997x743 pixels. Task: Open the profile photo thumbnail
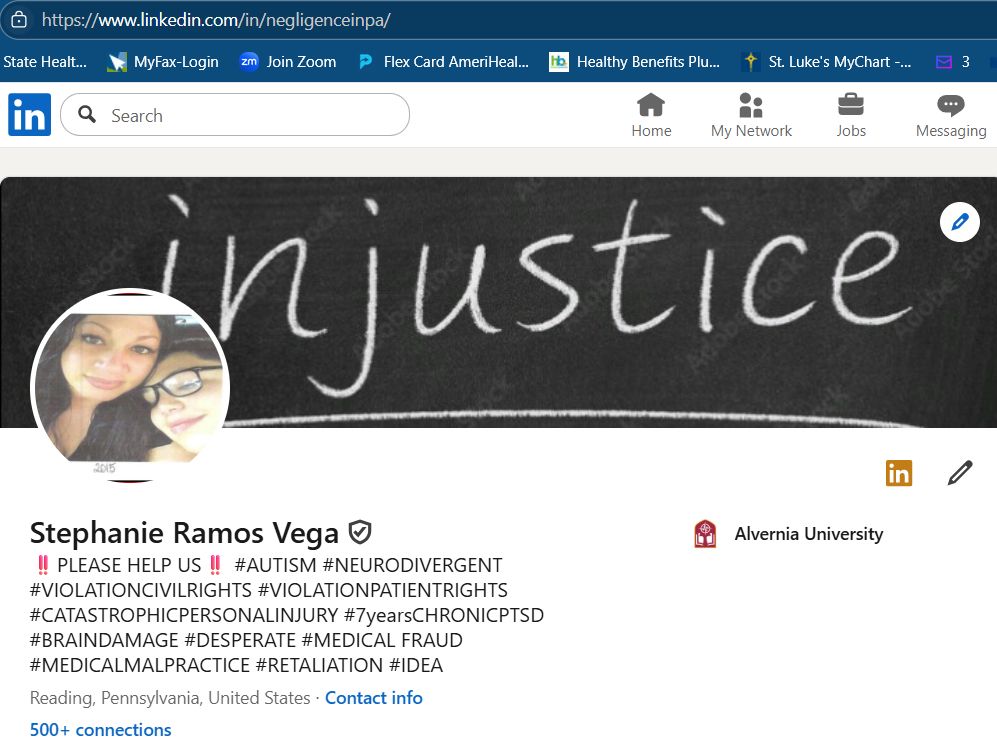[x=130, y=385]
